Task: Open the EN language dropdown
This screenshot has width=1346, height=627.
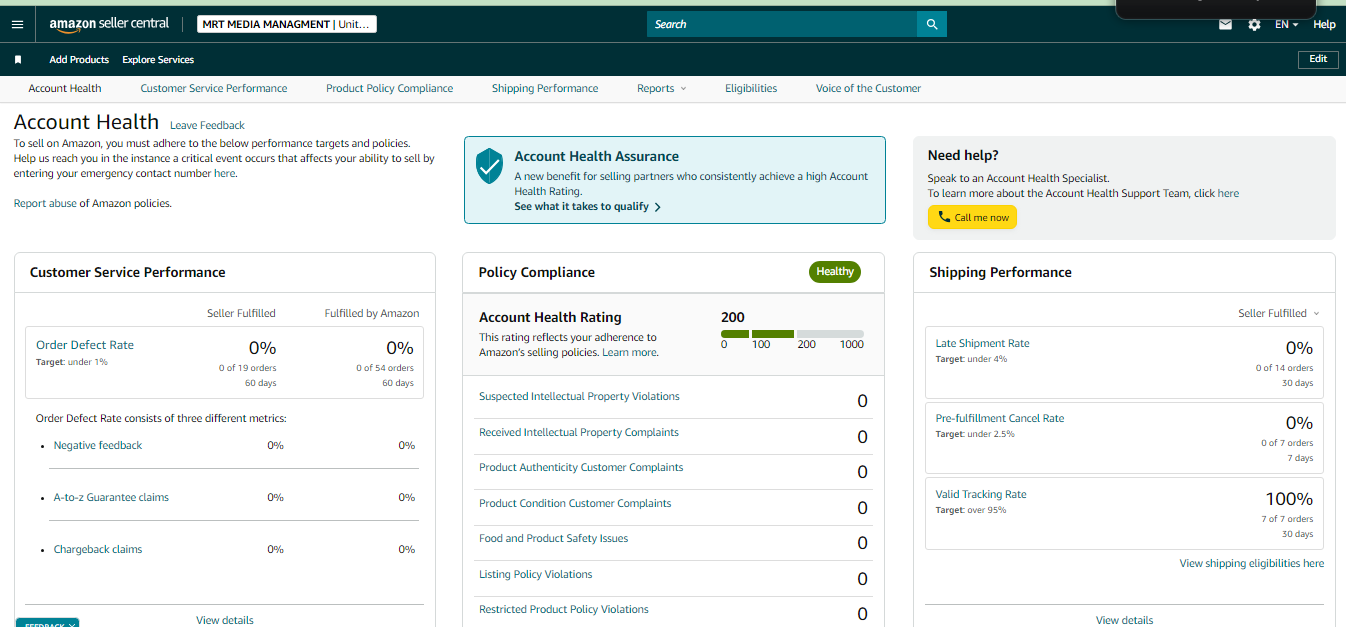Action: pyautogui.click(x=1287, y=25)
